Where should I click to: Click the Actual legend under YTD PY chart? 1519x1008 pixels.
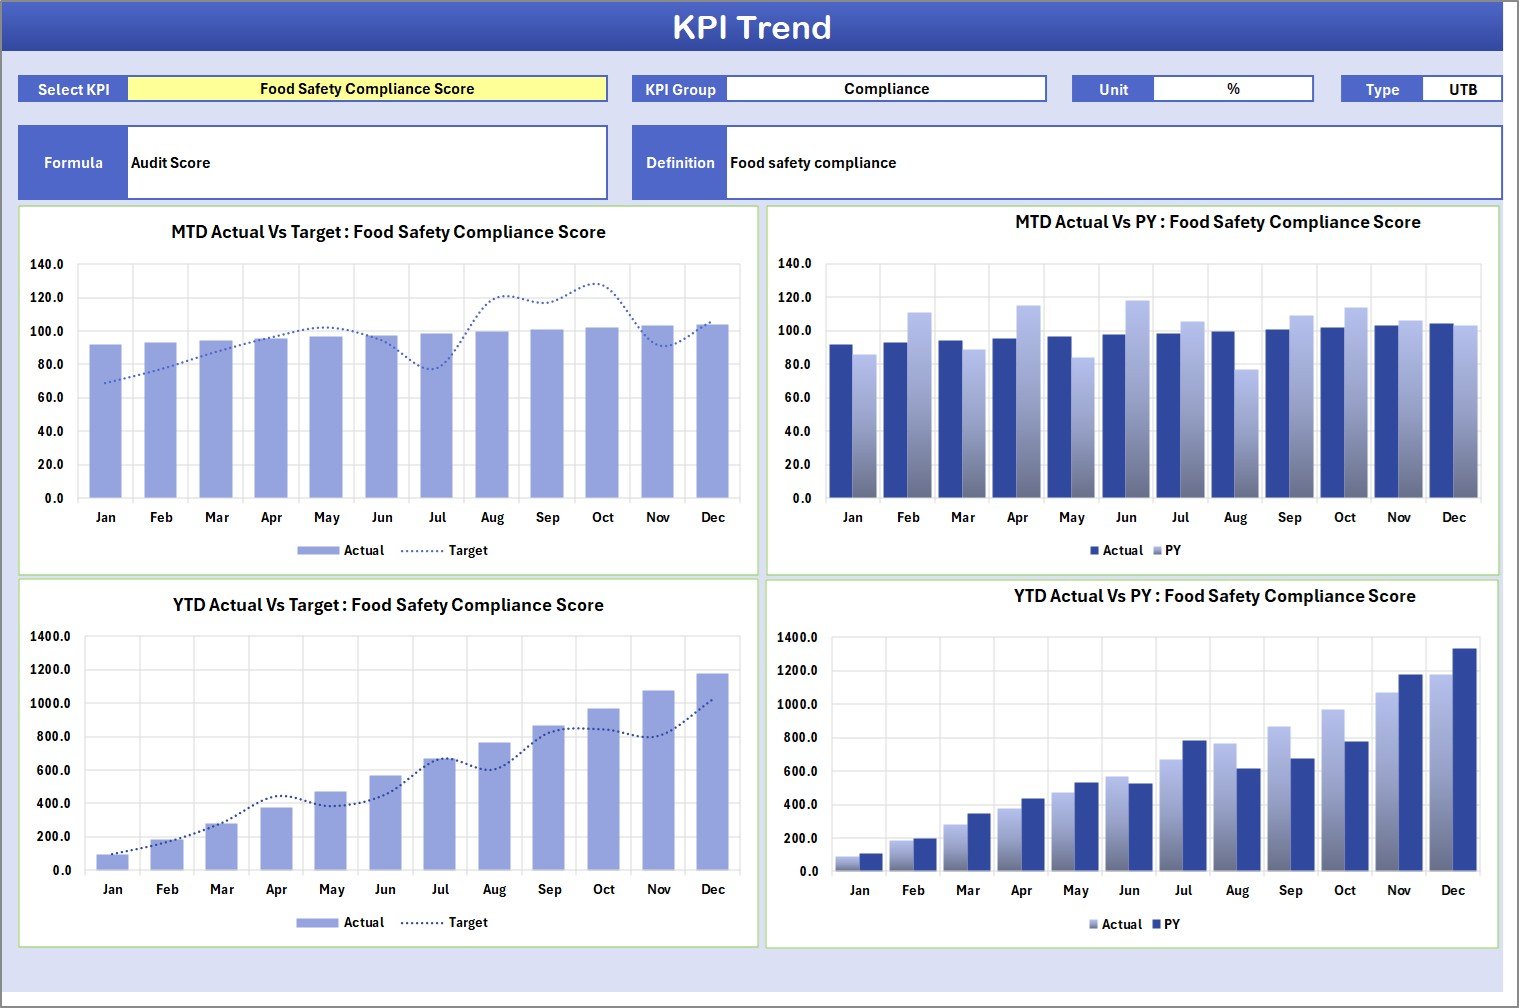pyautogui.click(x=1117, y=924)
